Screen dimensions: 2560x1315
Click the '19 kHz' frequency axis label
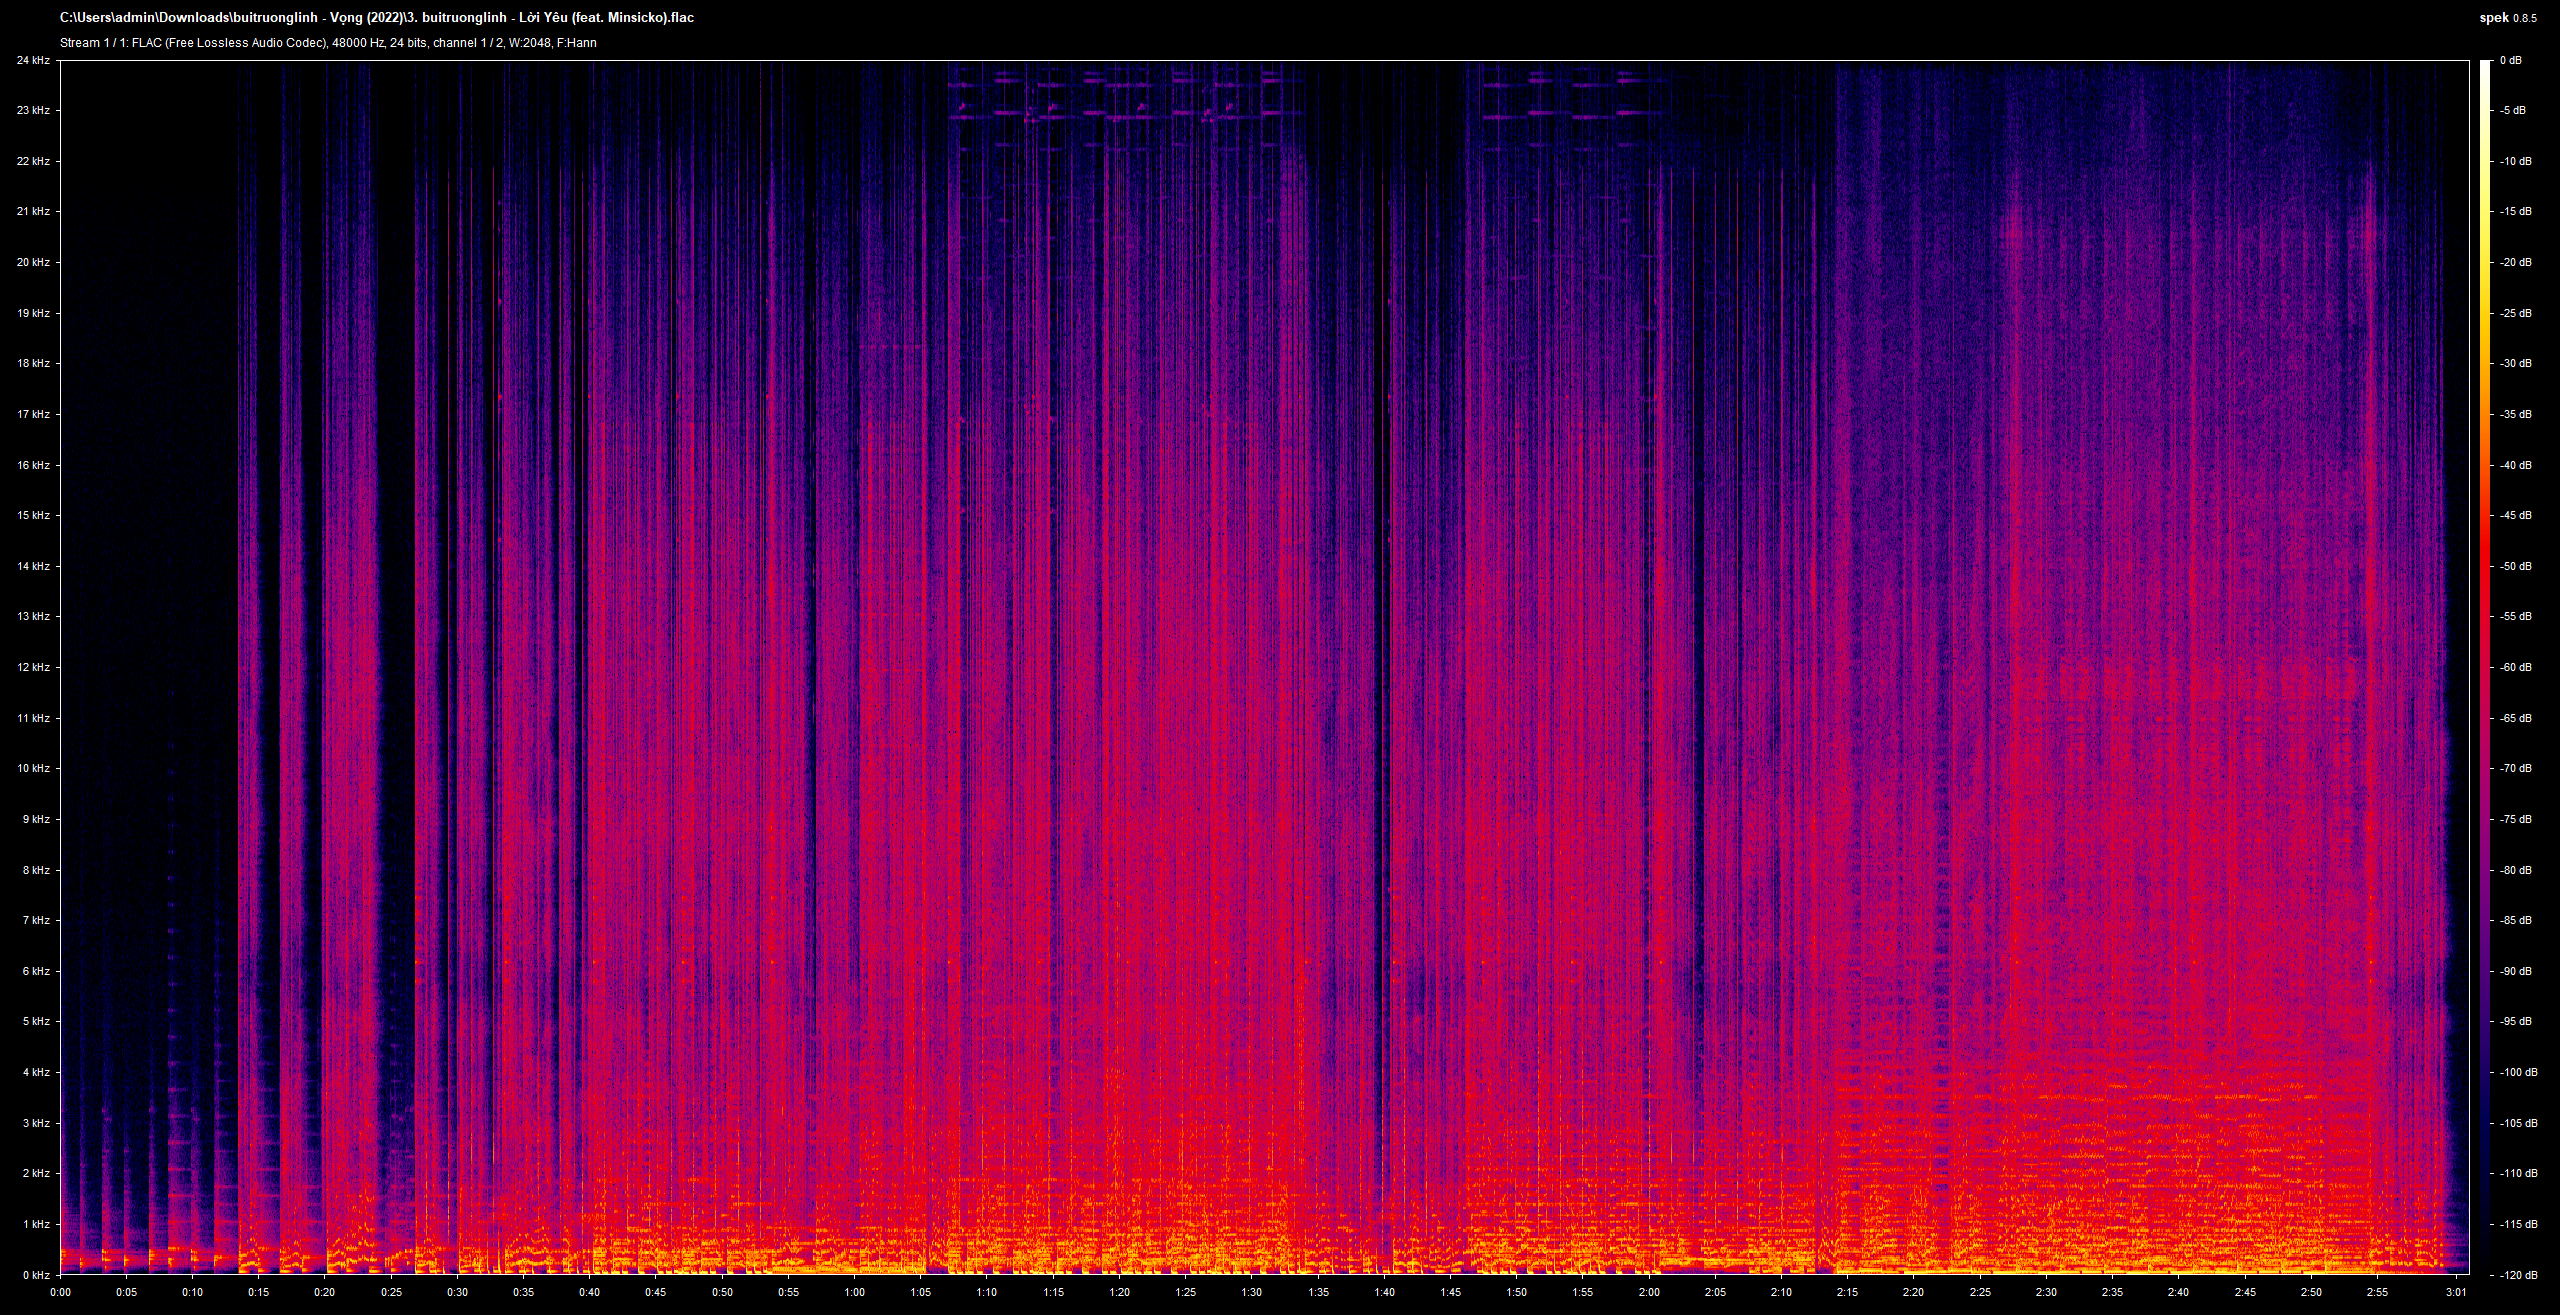pos(33,313)
